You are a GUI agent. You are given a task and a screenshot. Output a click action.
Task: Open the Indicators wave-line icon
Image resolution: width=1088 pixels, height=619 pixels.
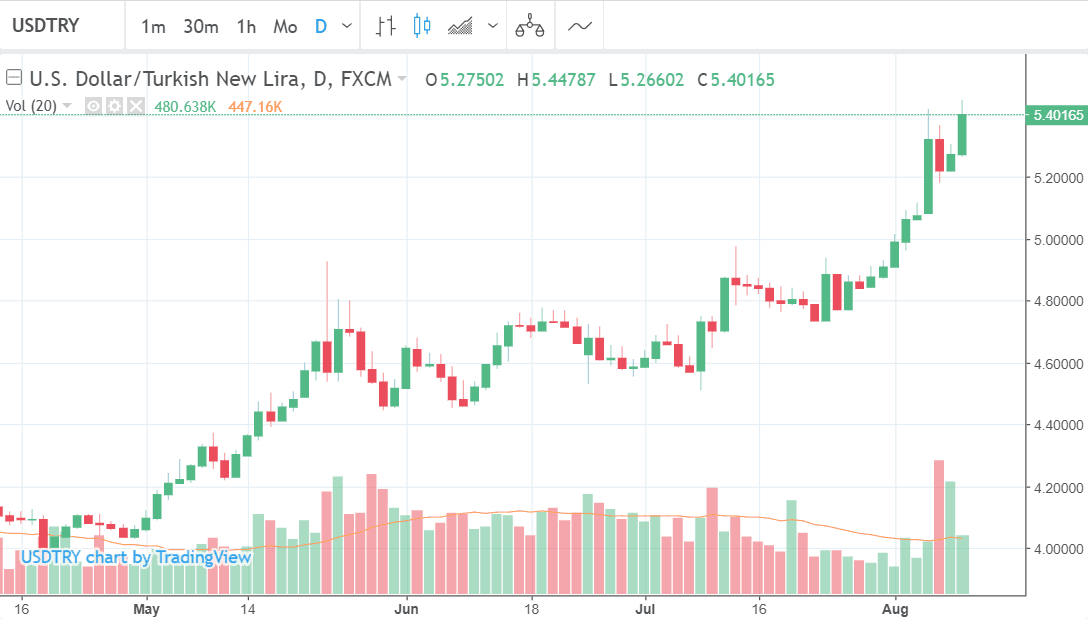coord(580,27)
